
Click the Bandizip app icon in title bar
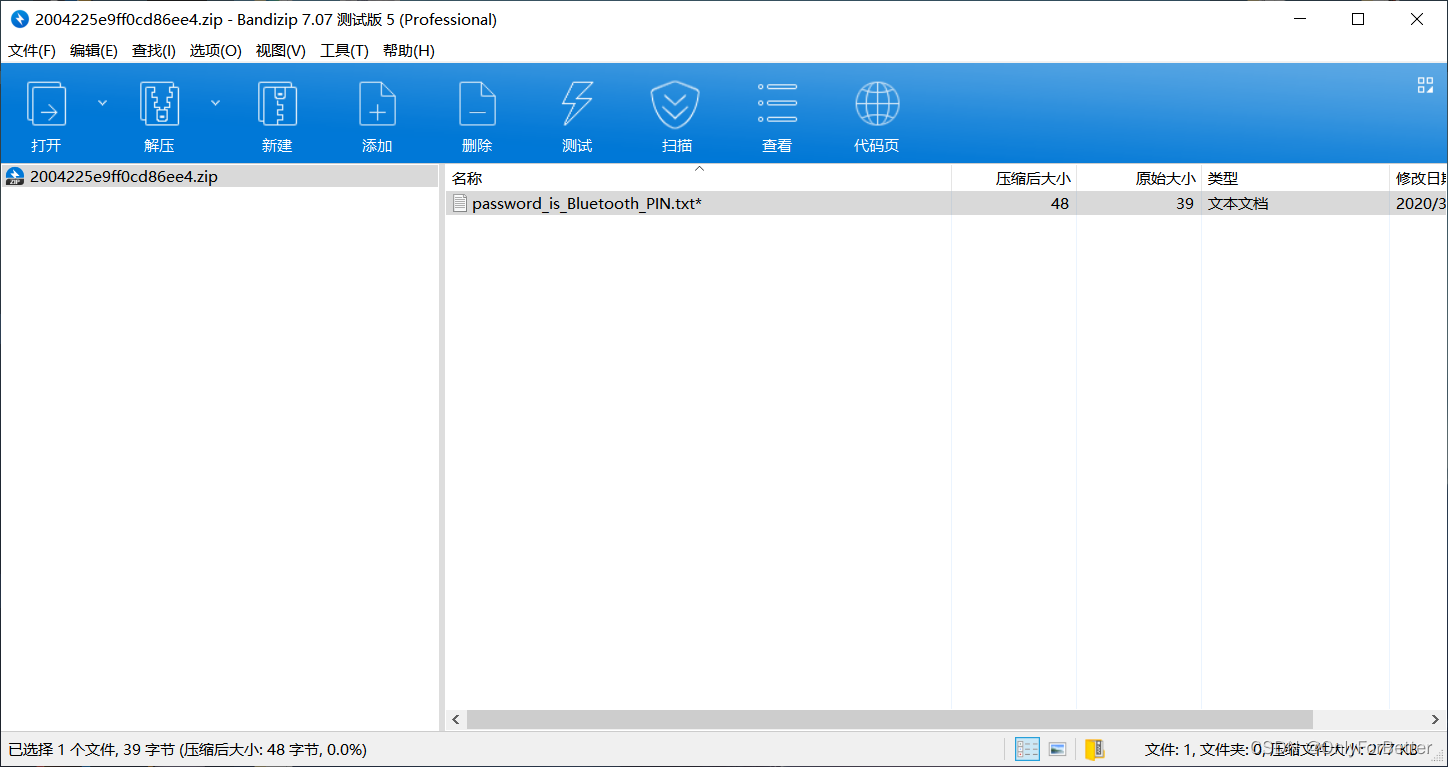point(20,19)
